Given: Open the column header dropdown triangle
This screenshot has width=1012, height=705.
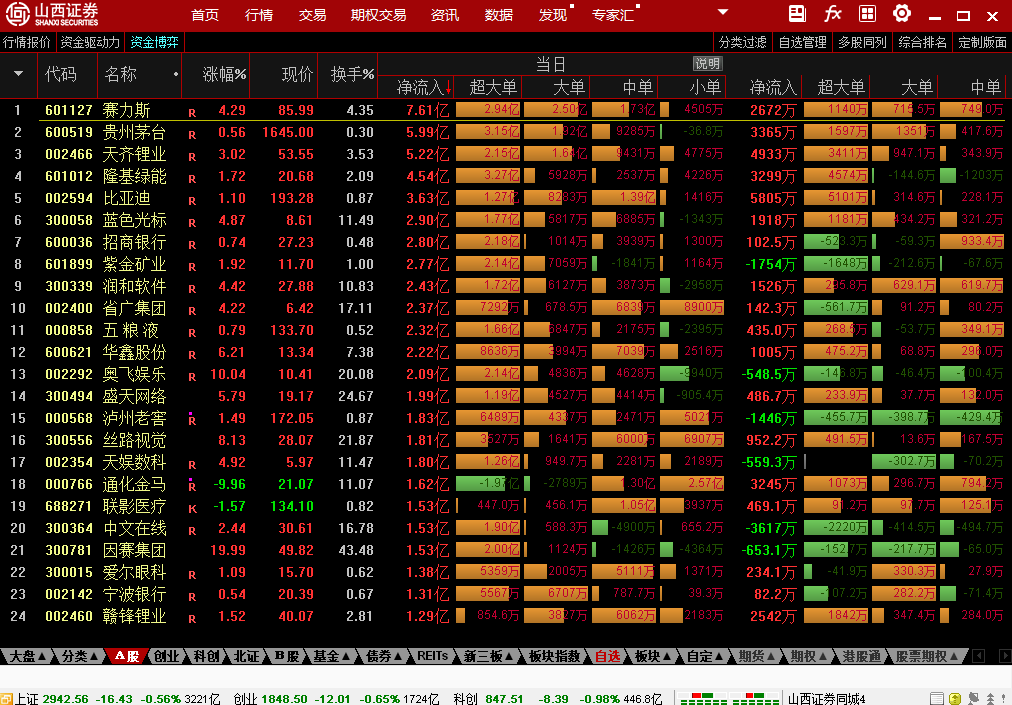Looking at the screenshot, I should click(18, 75).
